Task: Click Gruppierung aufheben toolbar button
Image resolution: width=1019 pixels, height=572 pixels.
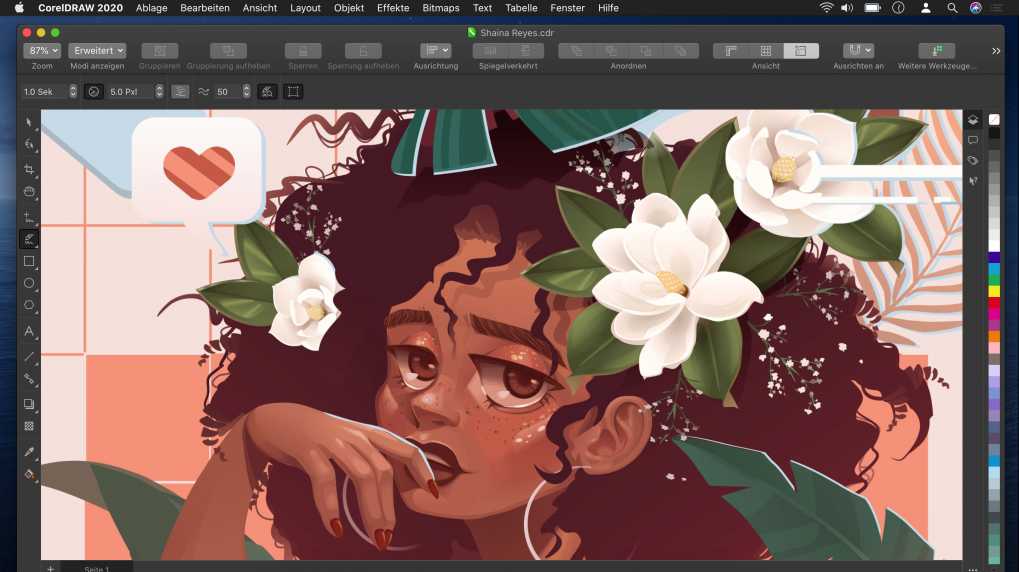Action: [x=228, y=51]
